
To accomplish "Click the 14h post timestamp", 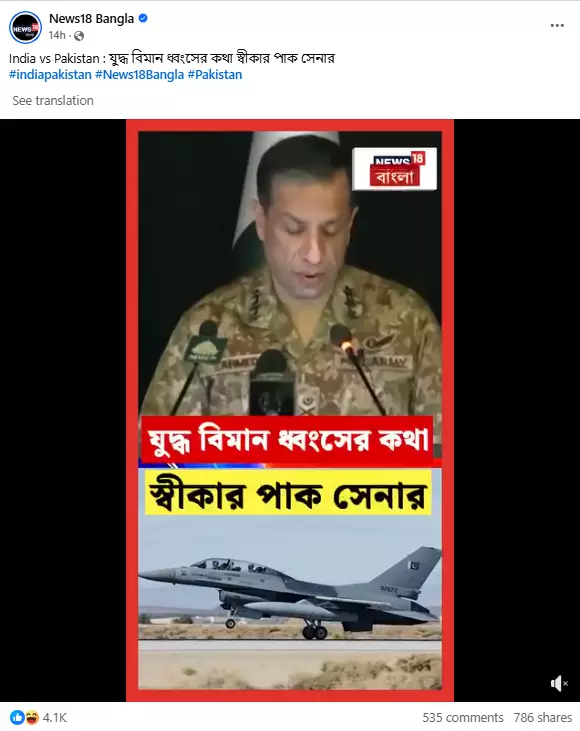I will coord(57,35).
